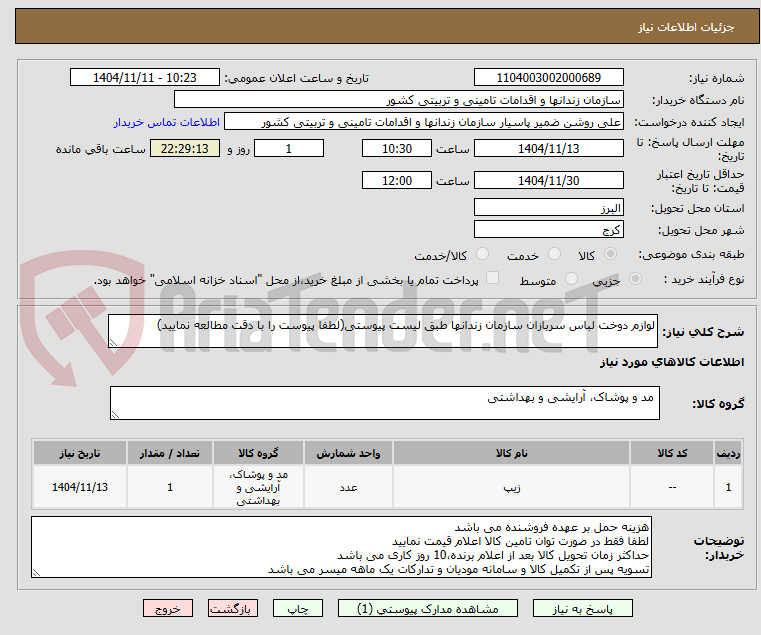Click the response deadline date 1404/11/13 field
761x635 pixels.
click(x=548, y=149)
